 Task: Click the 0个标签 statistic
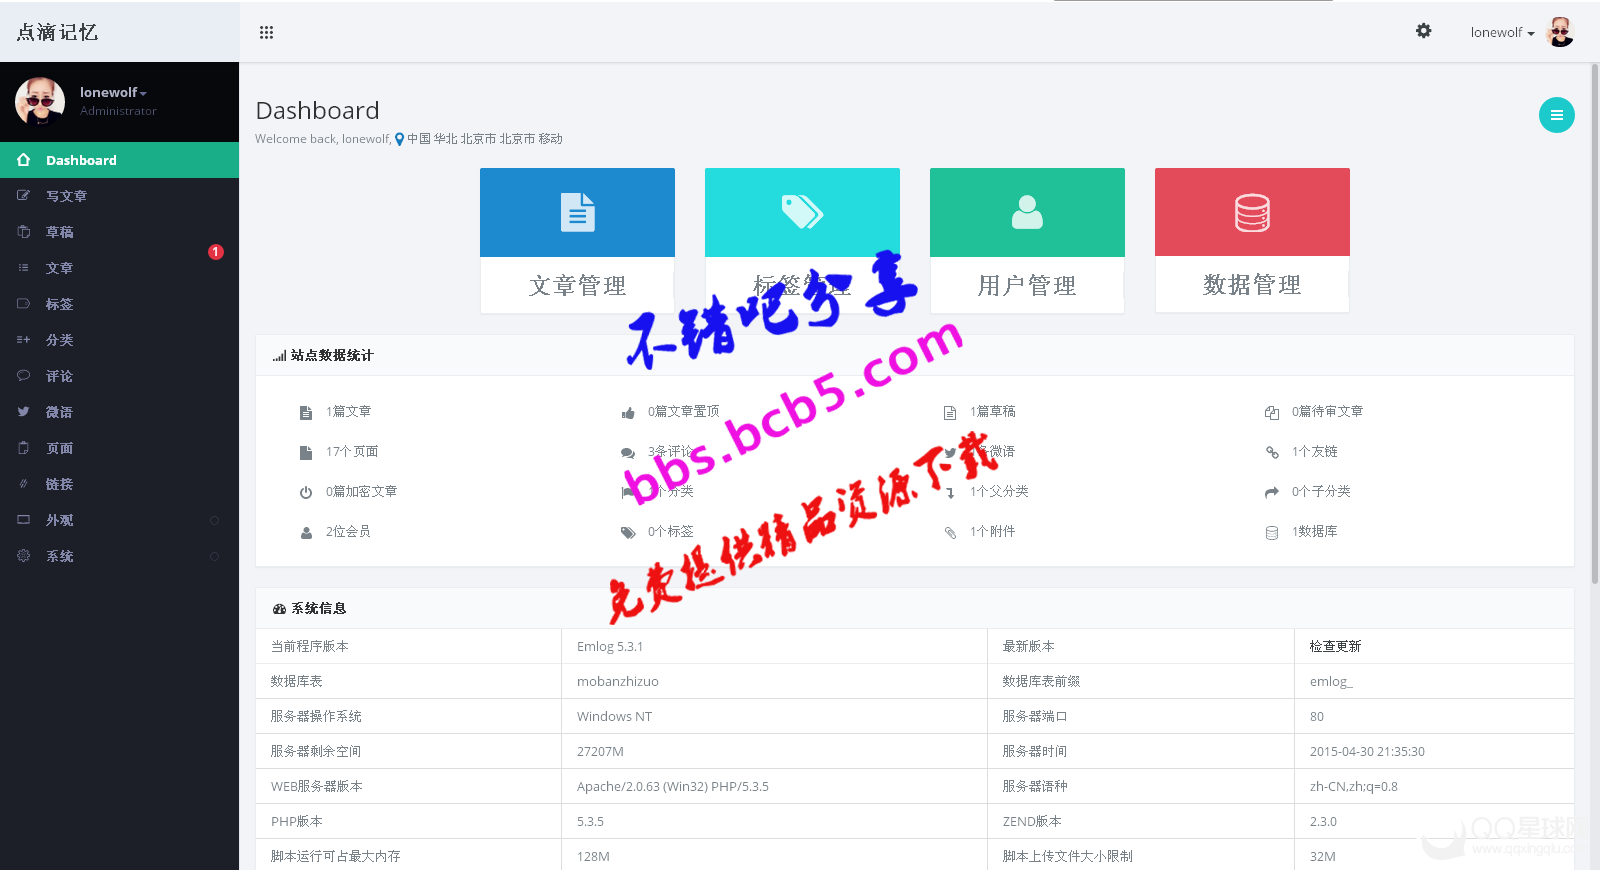click(670, 531)
